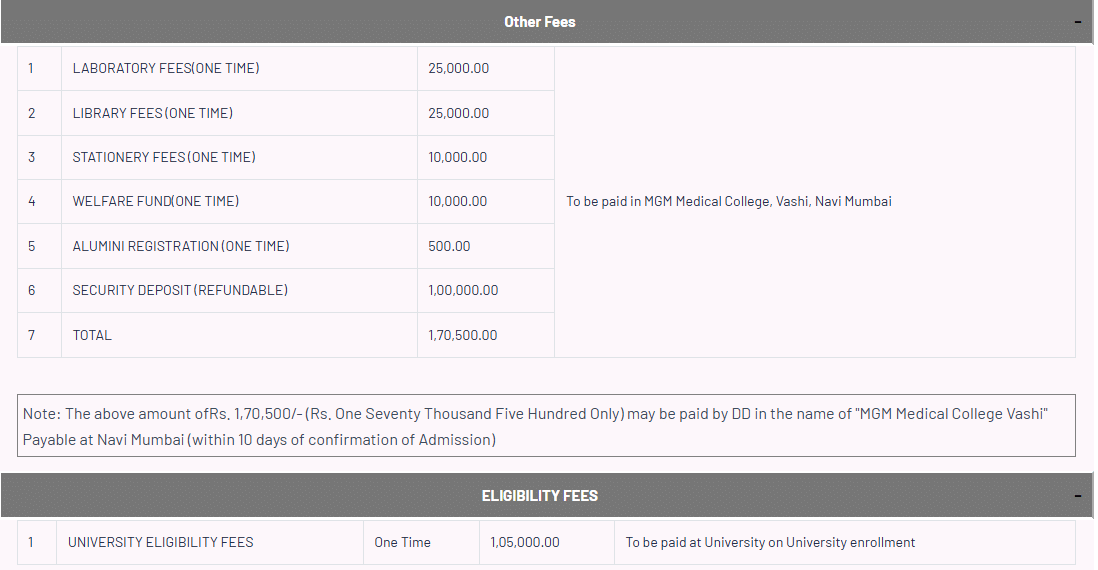Collapse the Eligibility Fees section minus icon
The image size is (1098, 570).
coord(1077,495)
